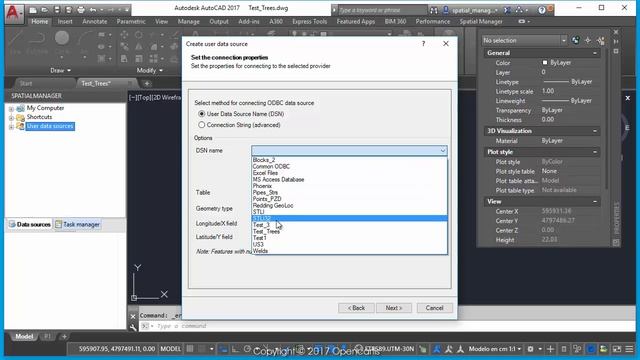Click the plus icon to add new layout
This screenshot has height=360, width=640.
coord(64,337)
